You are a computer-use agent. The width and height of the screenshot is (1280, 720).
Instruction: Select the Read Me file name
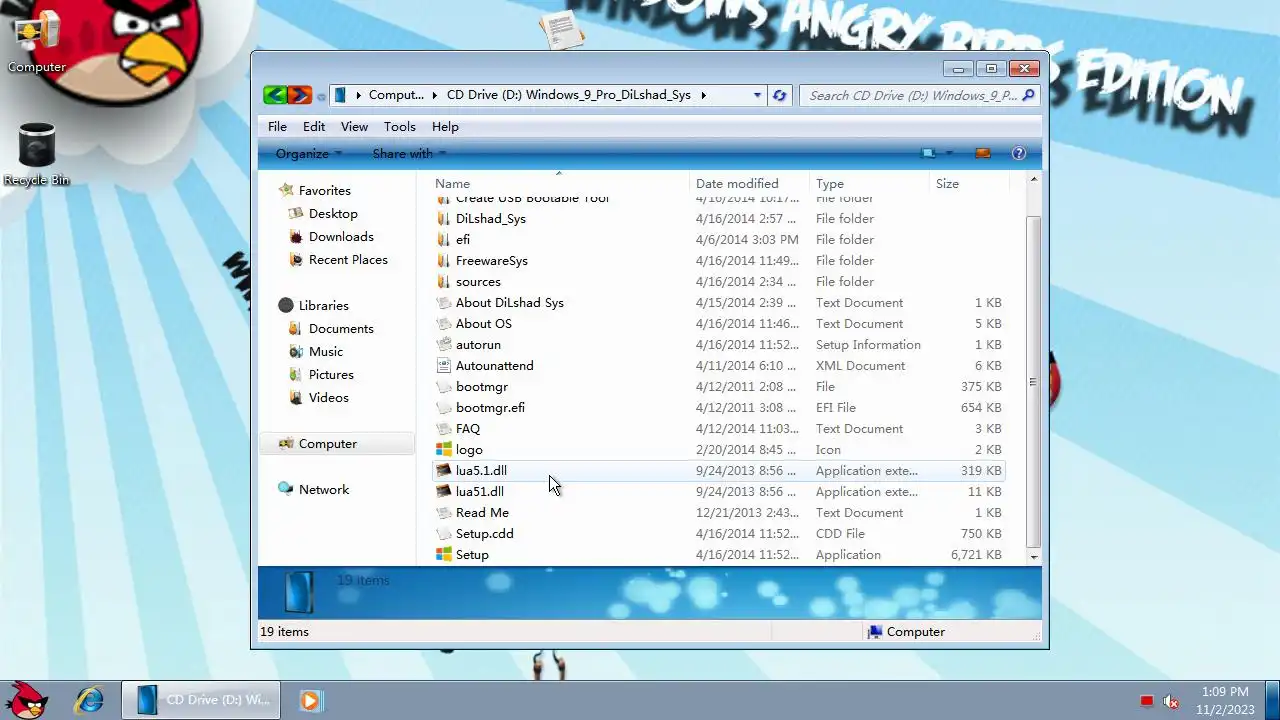[482, 513]
